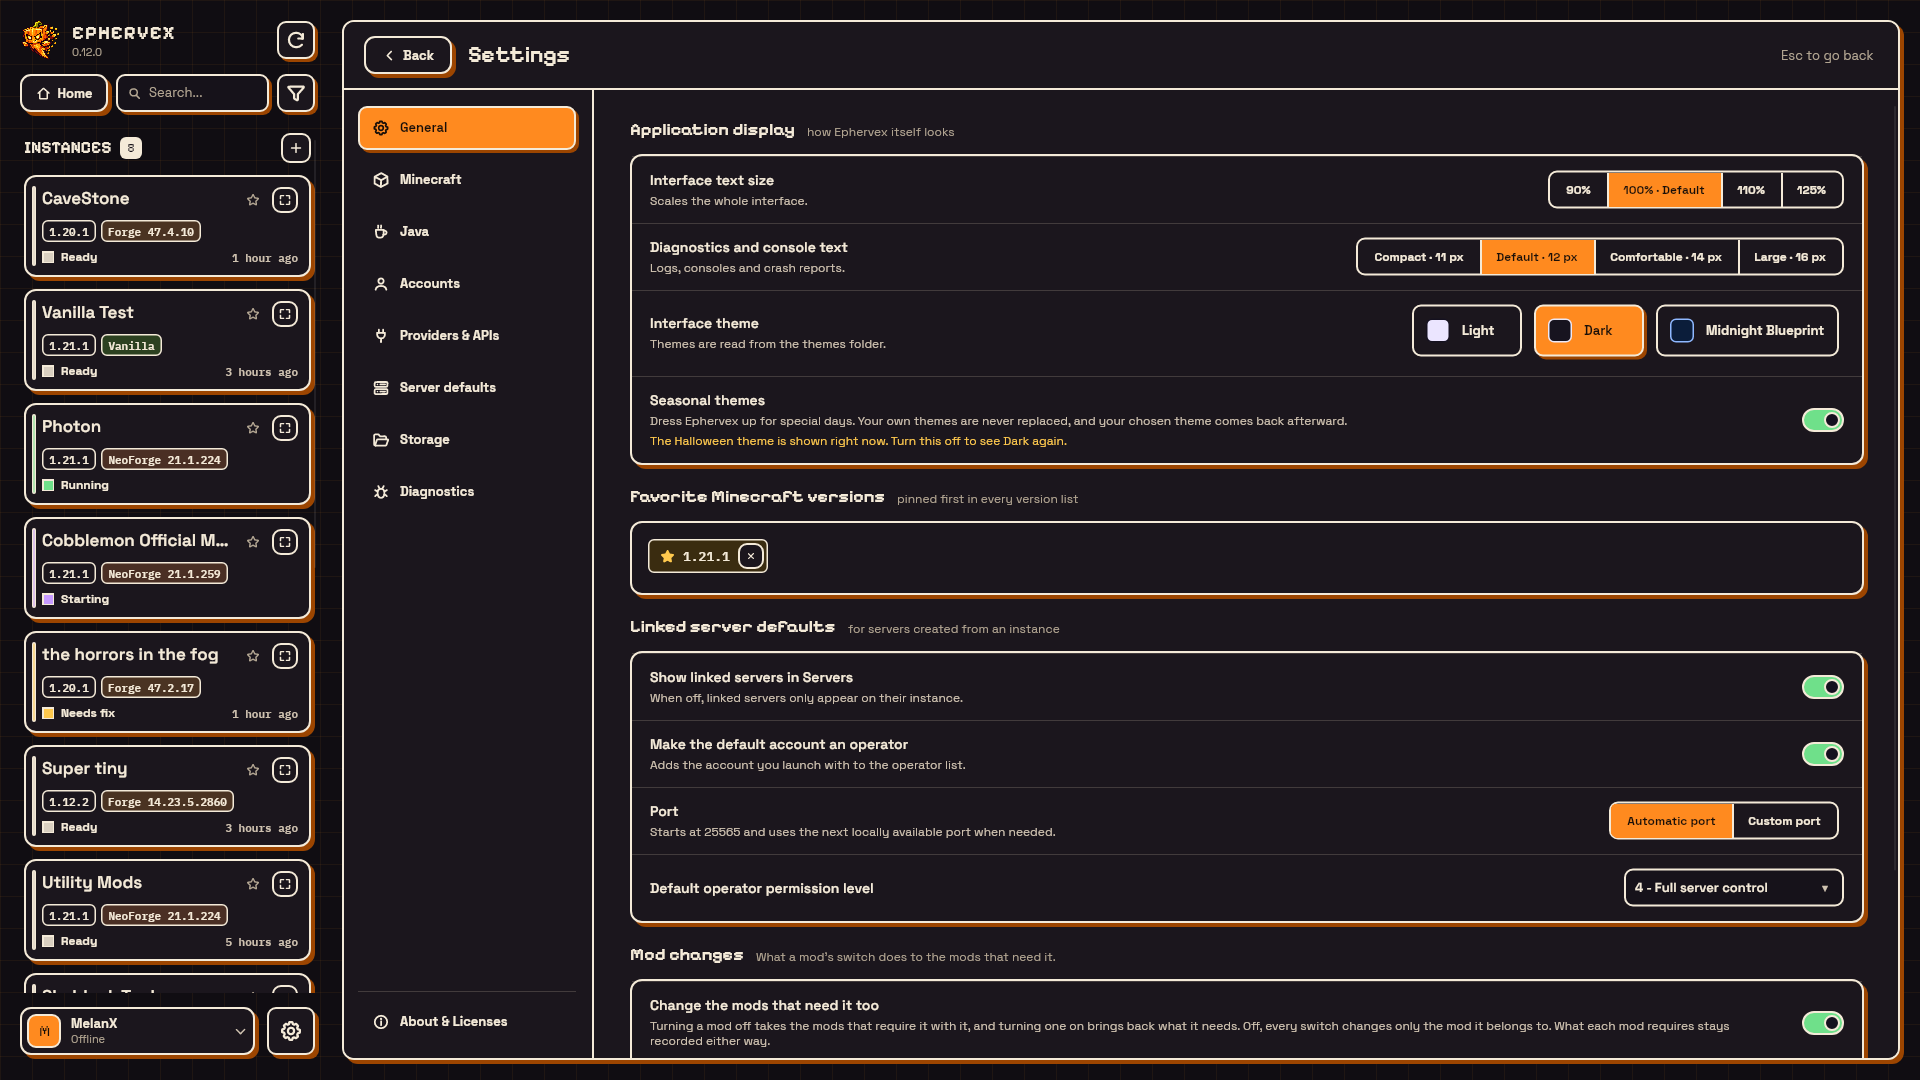Go to Storage settings section
Viewport: 1920px width, 1080px height.
(467, 440)
